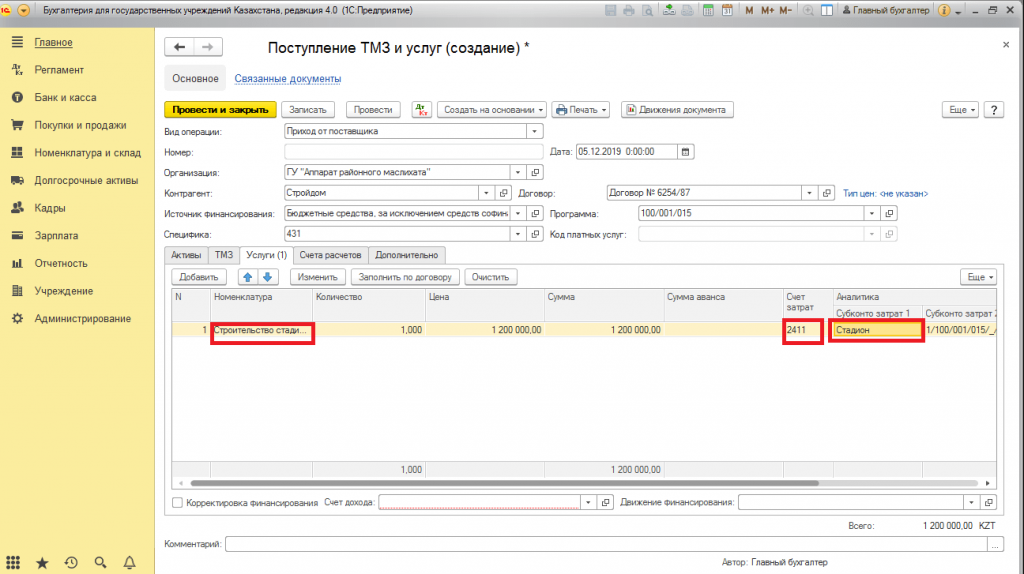Click the Заполнить по договору button

[406, 277]
